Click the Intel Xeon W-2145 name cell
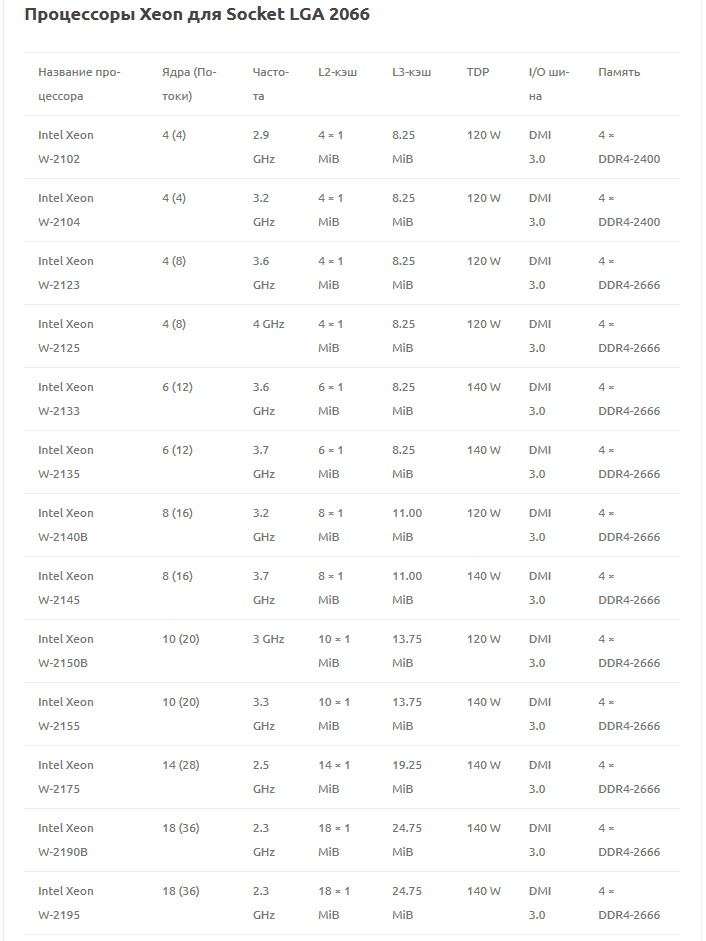Screen dimensions: 706x941 pyautogui.click(x=66, y=588)
